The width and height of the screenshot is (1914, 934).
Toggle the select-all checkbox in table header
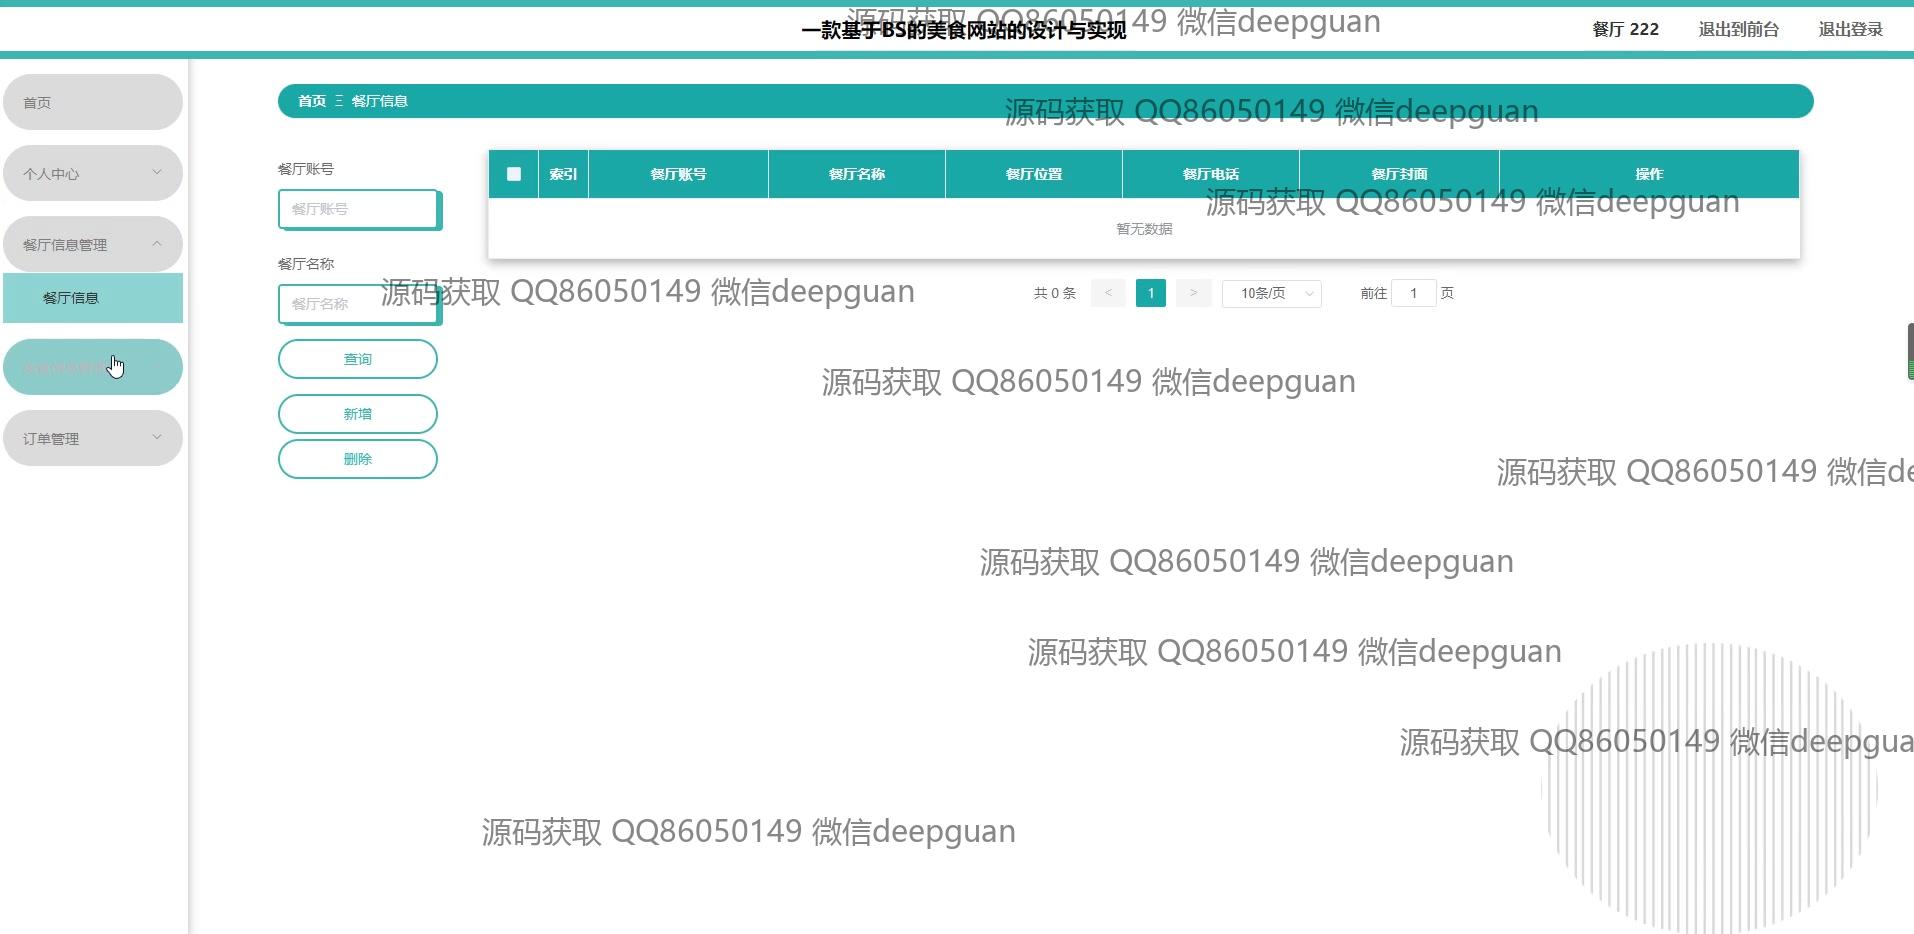[514, 174]
